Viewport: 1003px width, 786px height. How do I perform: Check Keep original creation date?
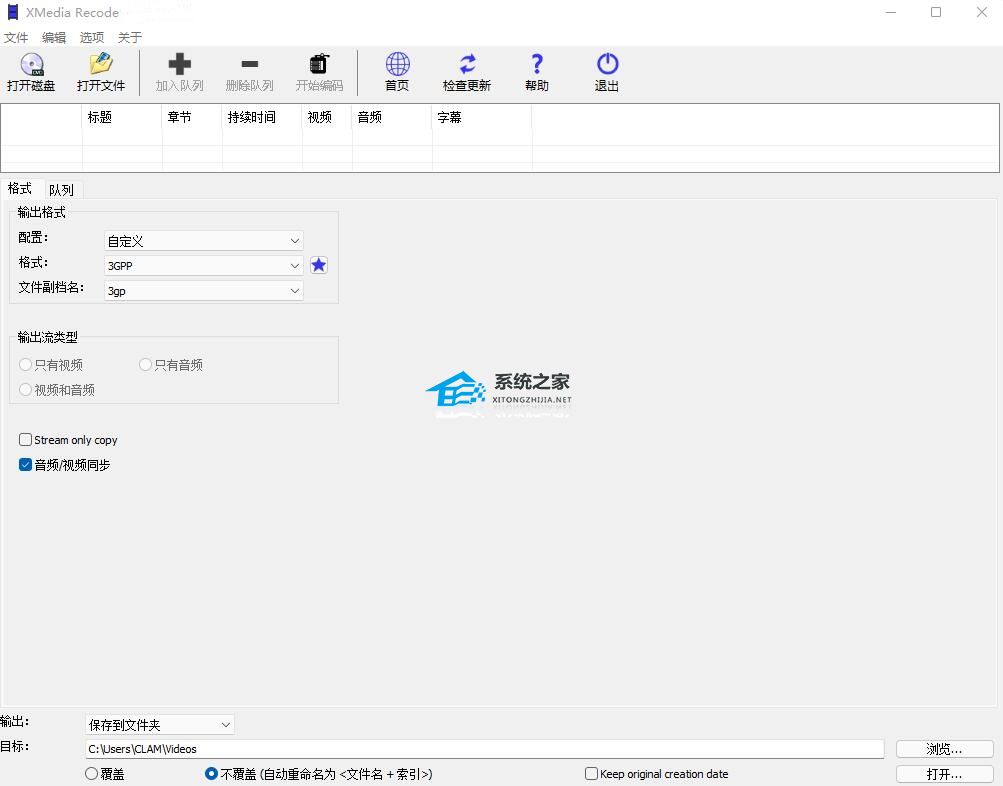coord(592,773)
